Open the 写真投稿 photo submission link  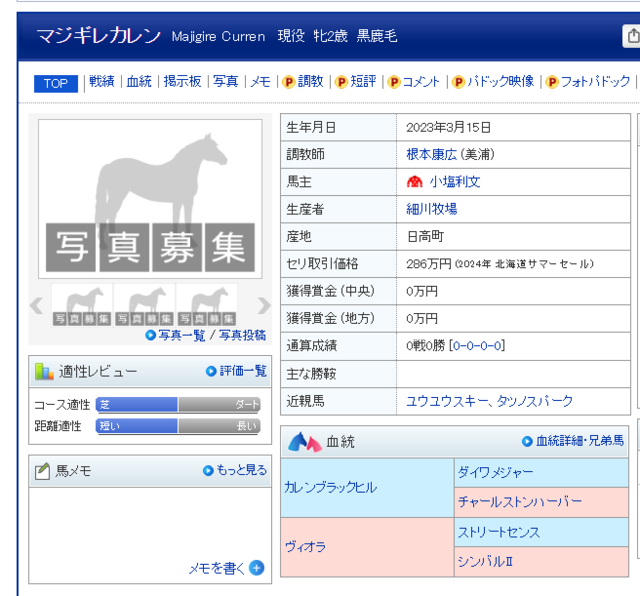click(242, 335)
